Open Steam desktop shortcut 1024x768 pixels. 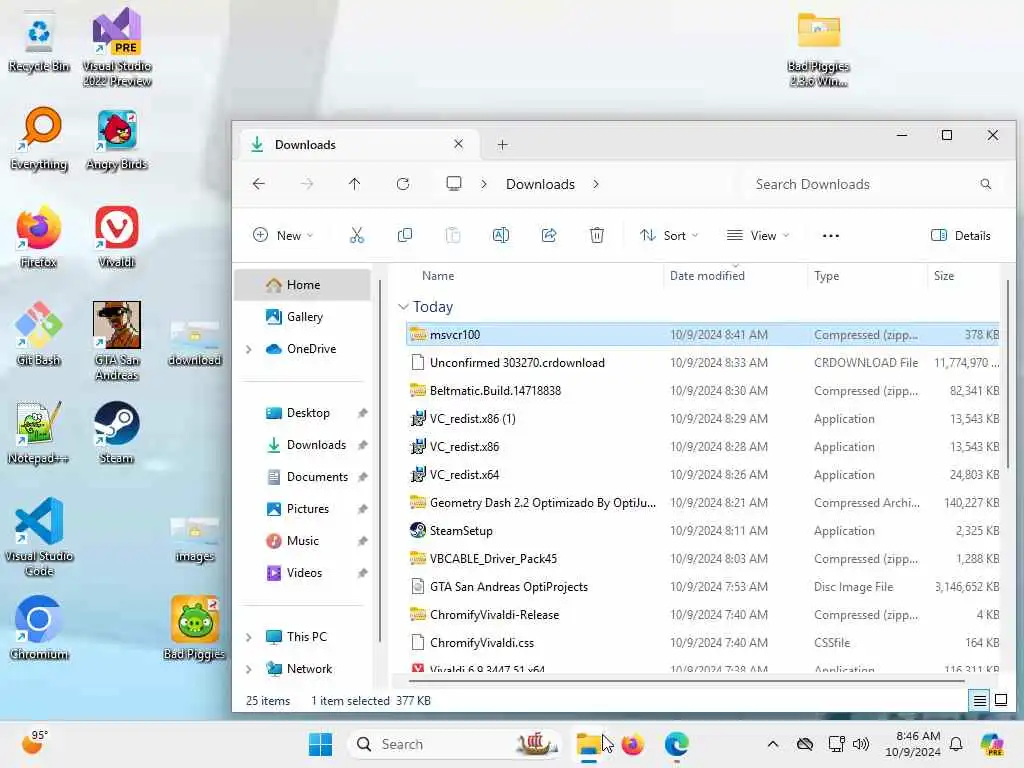117,432
